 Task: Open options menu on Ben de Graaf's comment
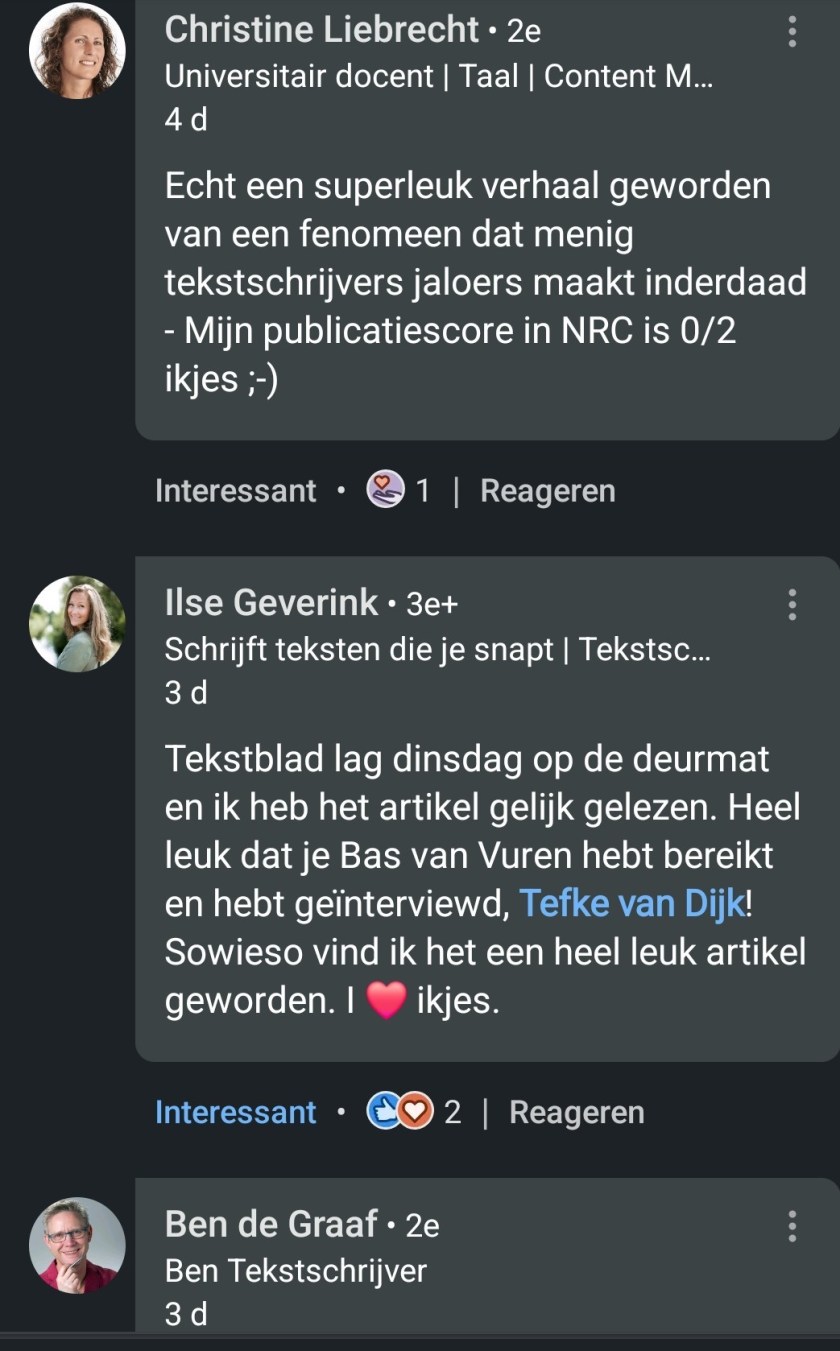(x=792, y=1226)
